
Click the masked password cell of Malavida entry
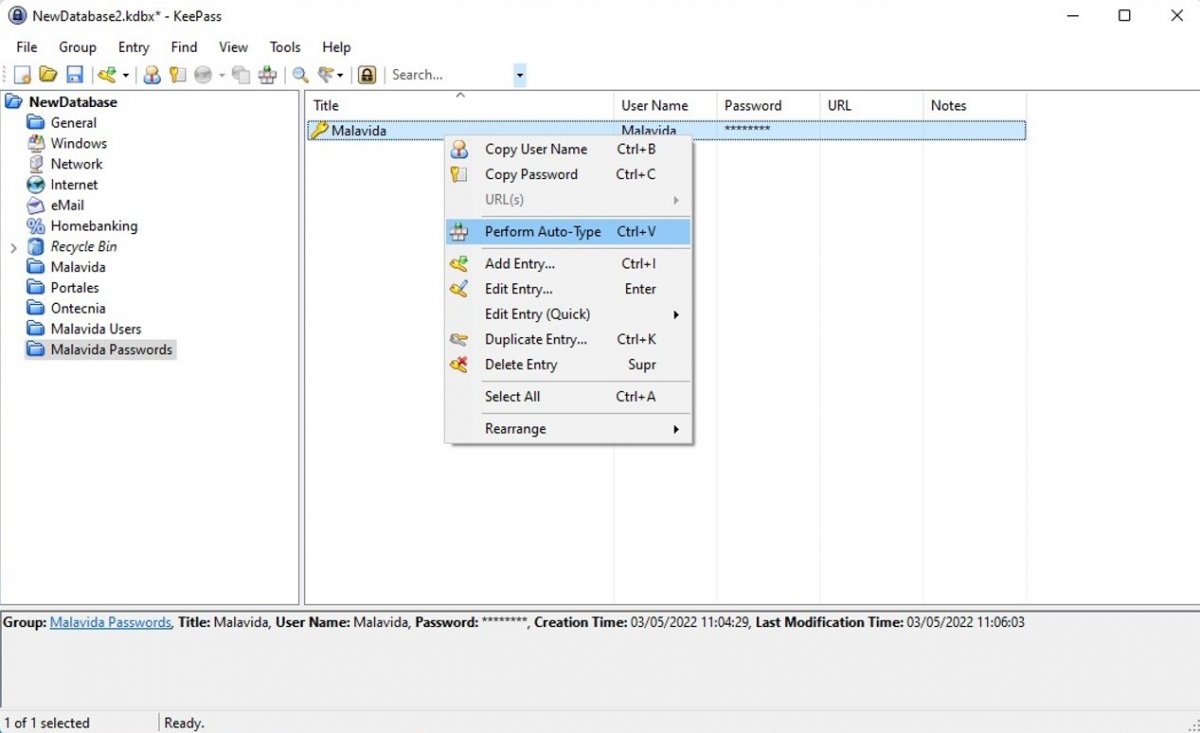click(x=768, y=130)
